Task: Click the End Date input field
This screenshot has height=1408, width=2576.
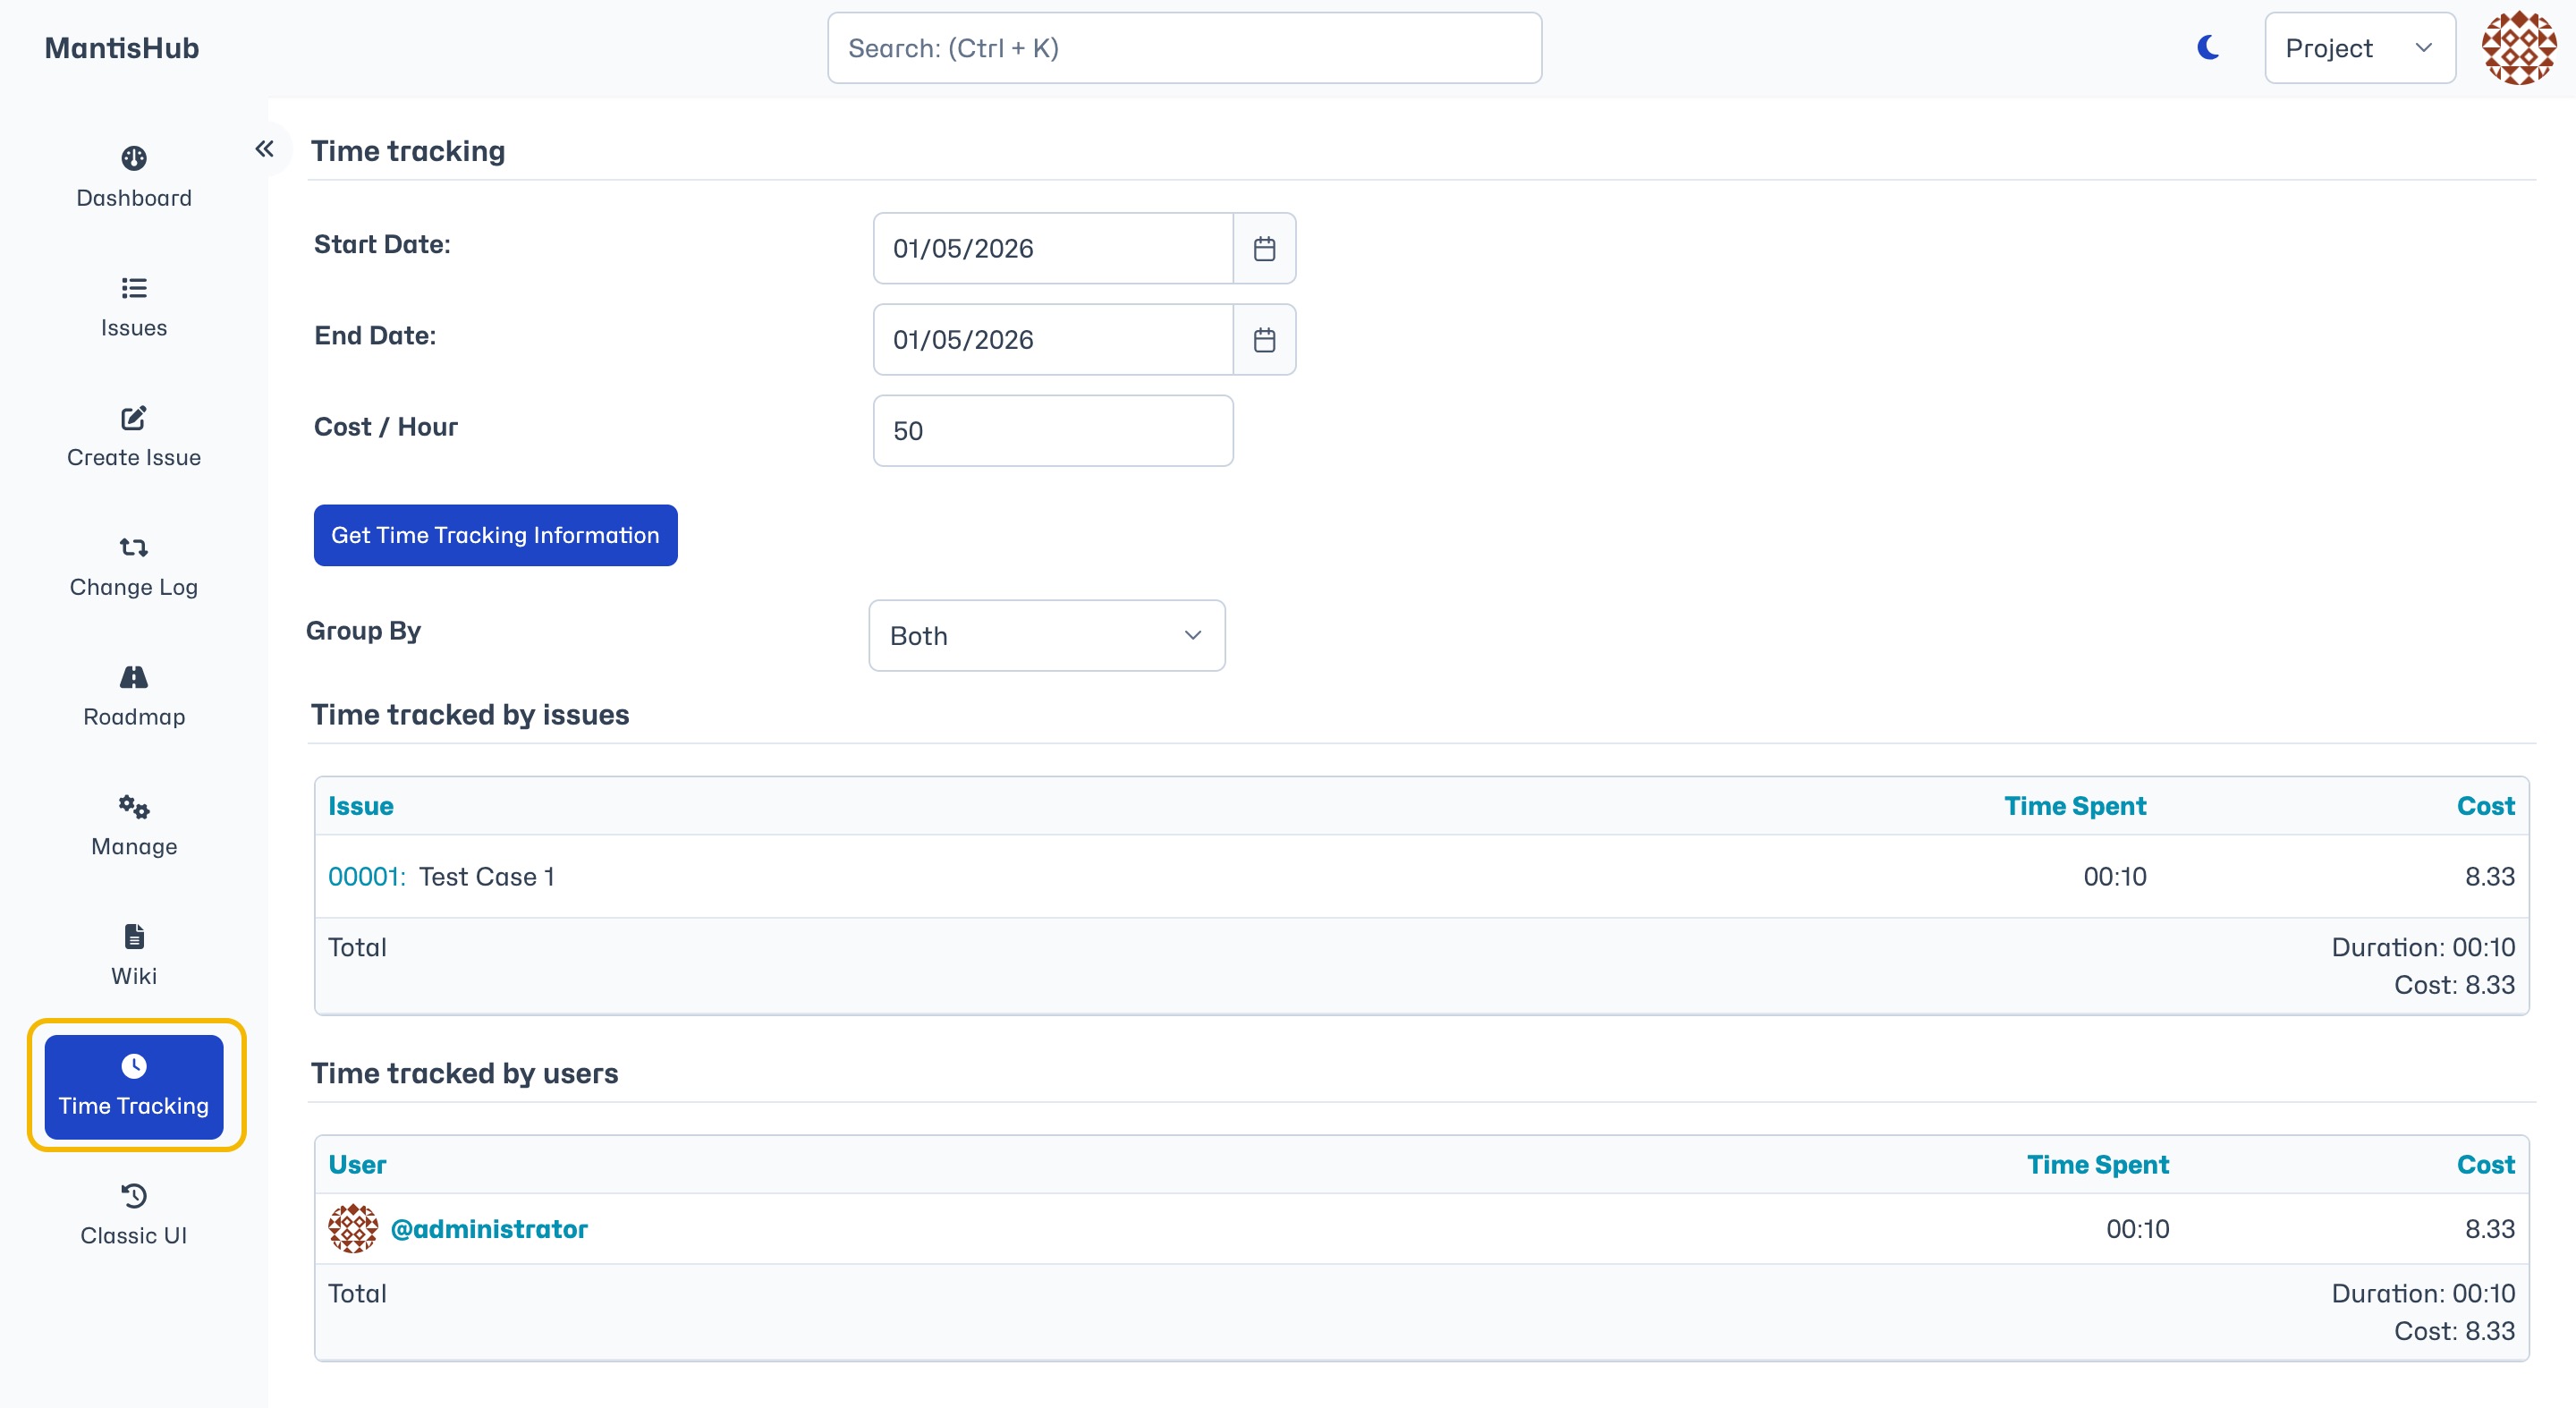Action: [x=1053, y=340]
